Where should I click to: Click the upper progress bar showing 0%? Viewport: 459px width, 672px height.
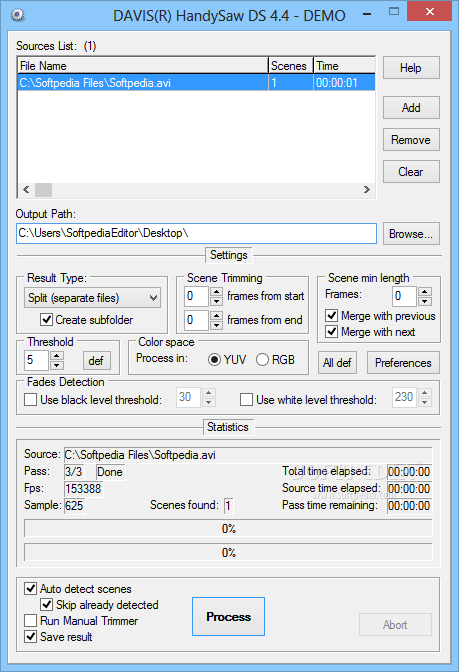coord(228,528)
